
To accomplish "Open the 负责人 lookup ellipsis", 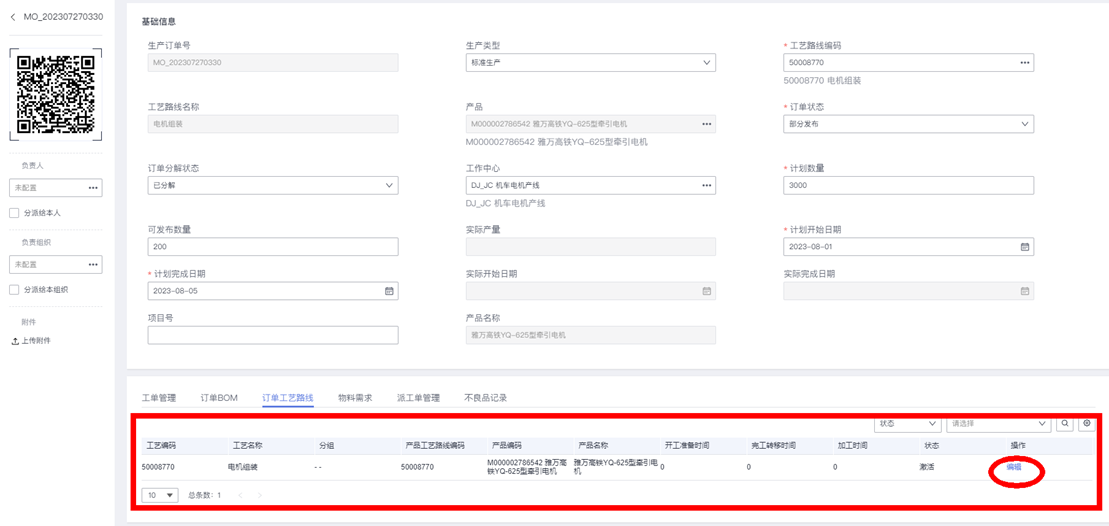I will tap(93, 188).
